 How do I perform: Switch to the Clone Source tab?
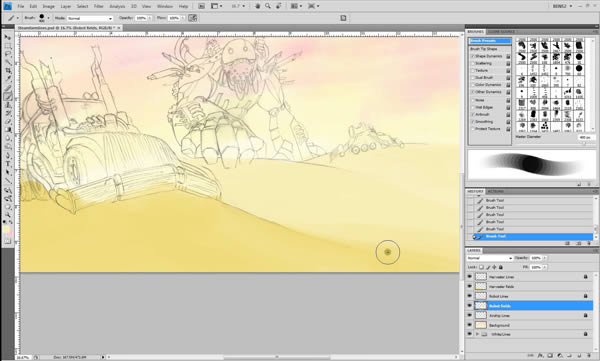[501, 32]
